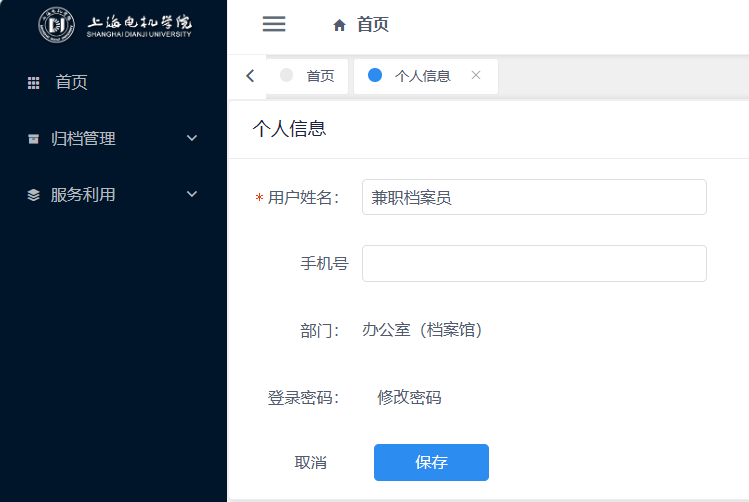Open the 归档管理 sidebar menu label
This screenshot has height=502, width=749.
coord(83,139)
